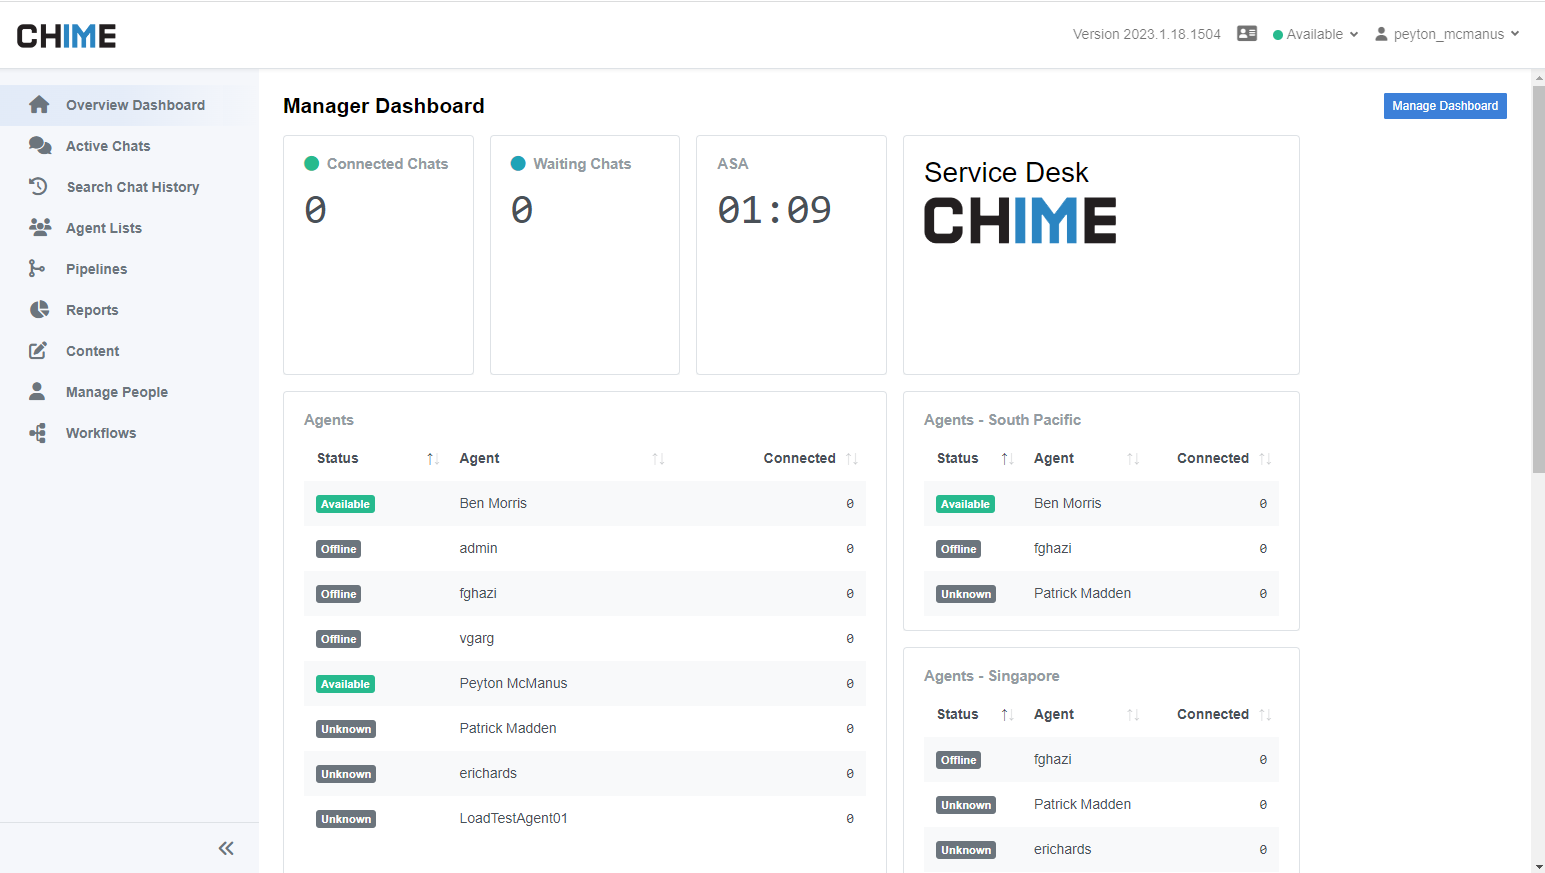Click the Reports pie chart icon
The width and height of the screenshot is (1545, 873).
point(39,309)
